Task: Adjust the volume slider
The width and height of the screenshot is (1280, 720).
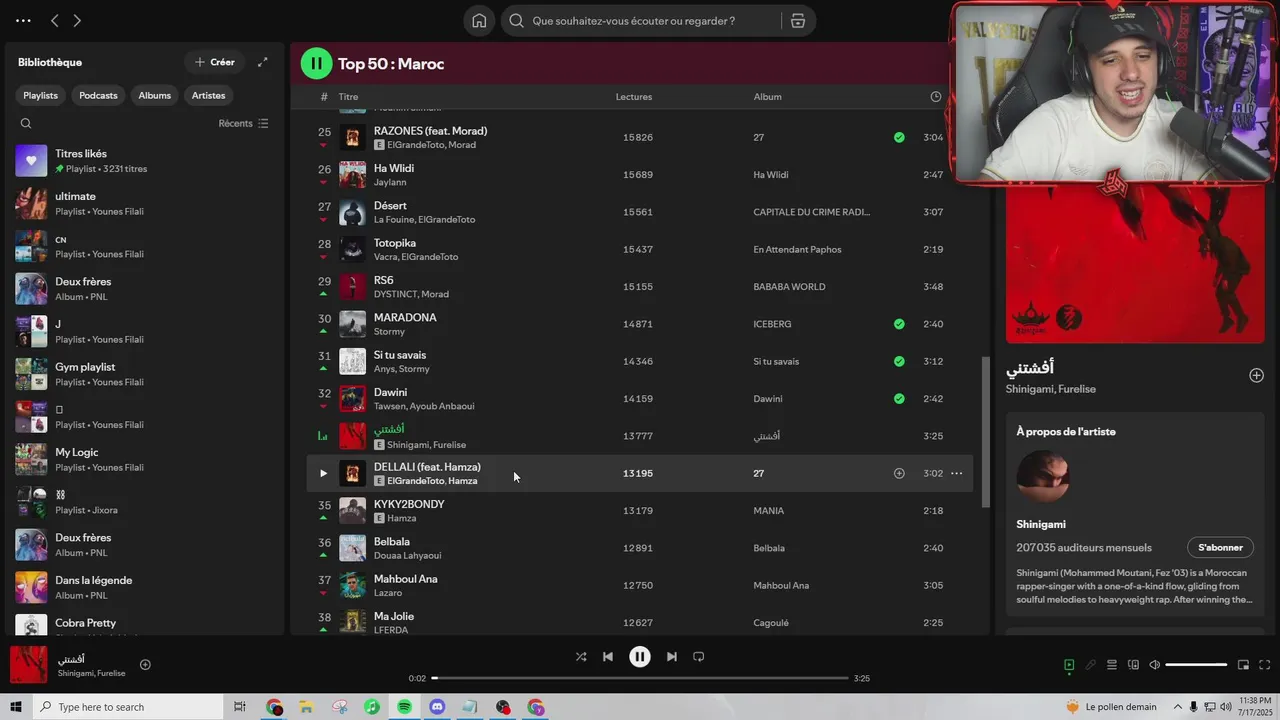Action: pyautogui.click(x=1196, y=665)
